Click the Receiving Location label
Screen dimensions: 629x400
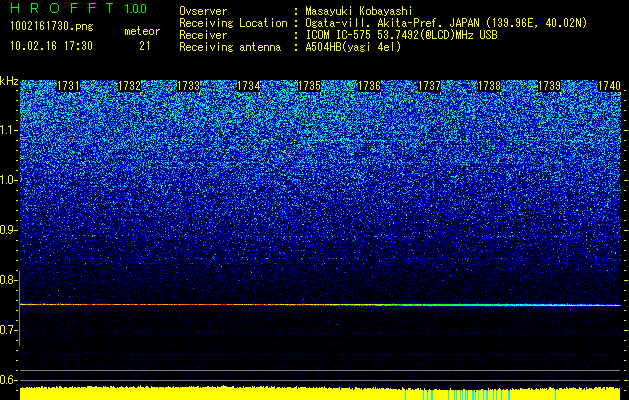click(233, 23)
